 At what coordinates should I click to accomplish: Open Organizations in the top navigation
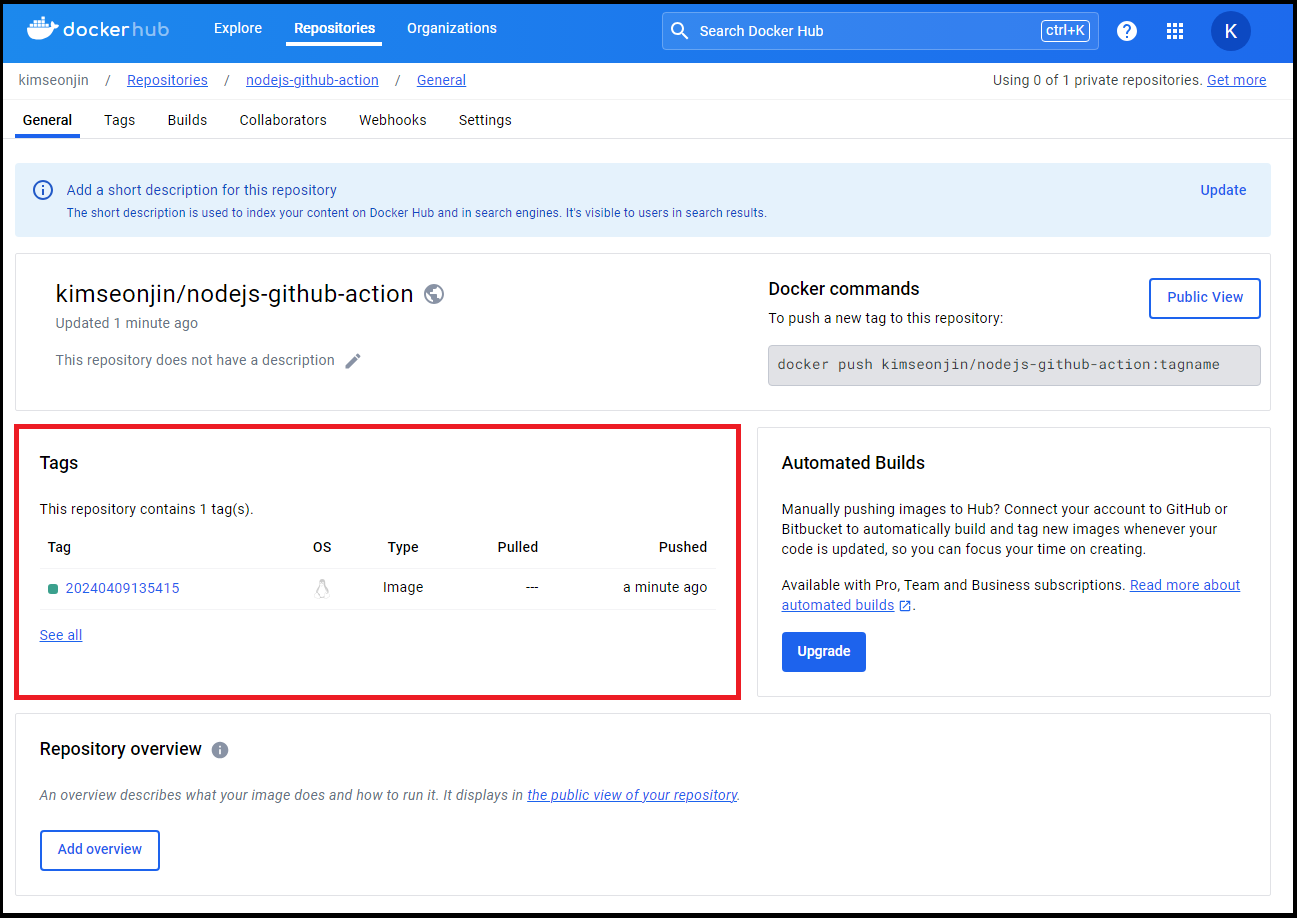[x=452, y=28]
